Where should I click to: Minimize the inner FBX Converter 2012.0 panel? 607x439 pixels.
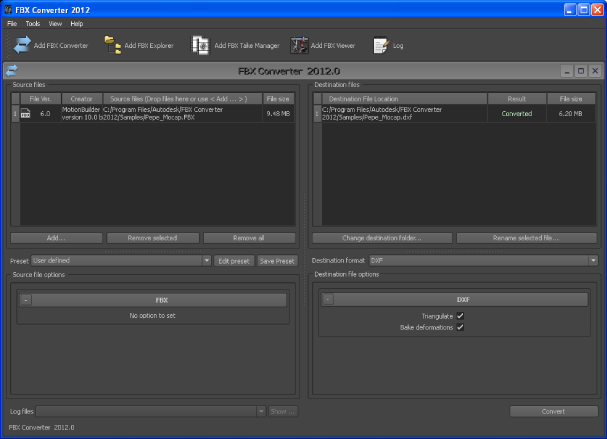[567, 71]
